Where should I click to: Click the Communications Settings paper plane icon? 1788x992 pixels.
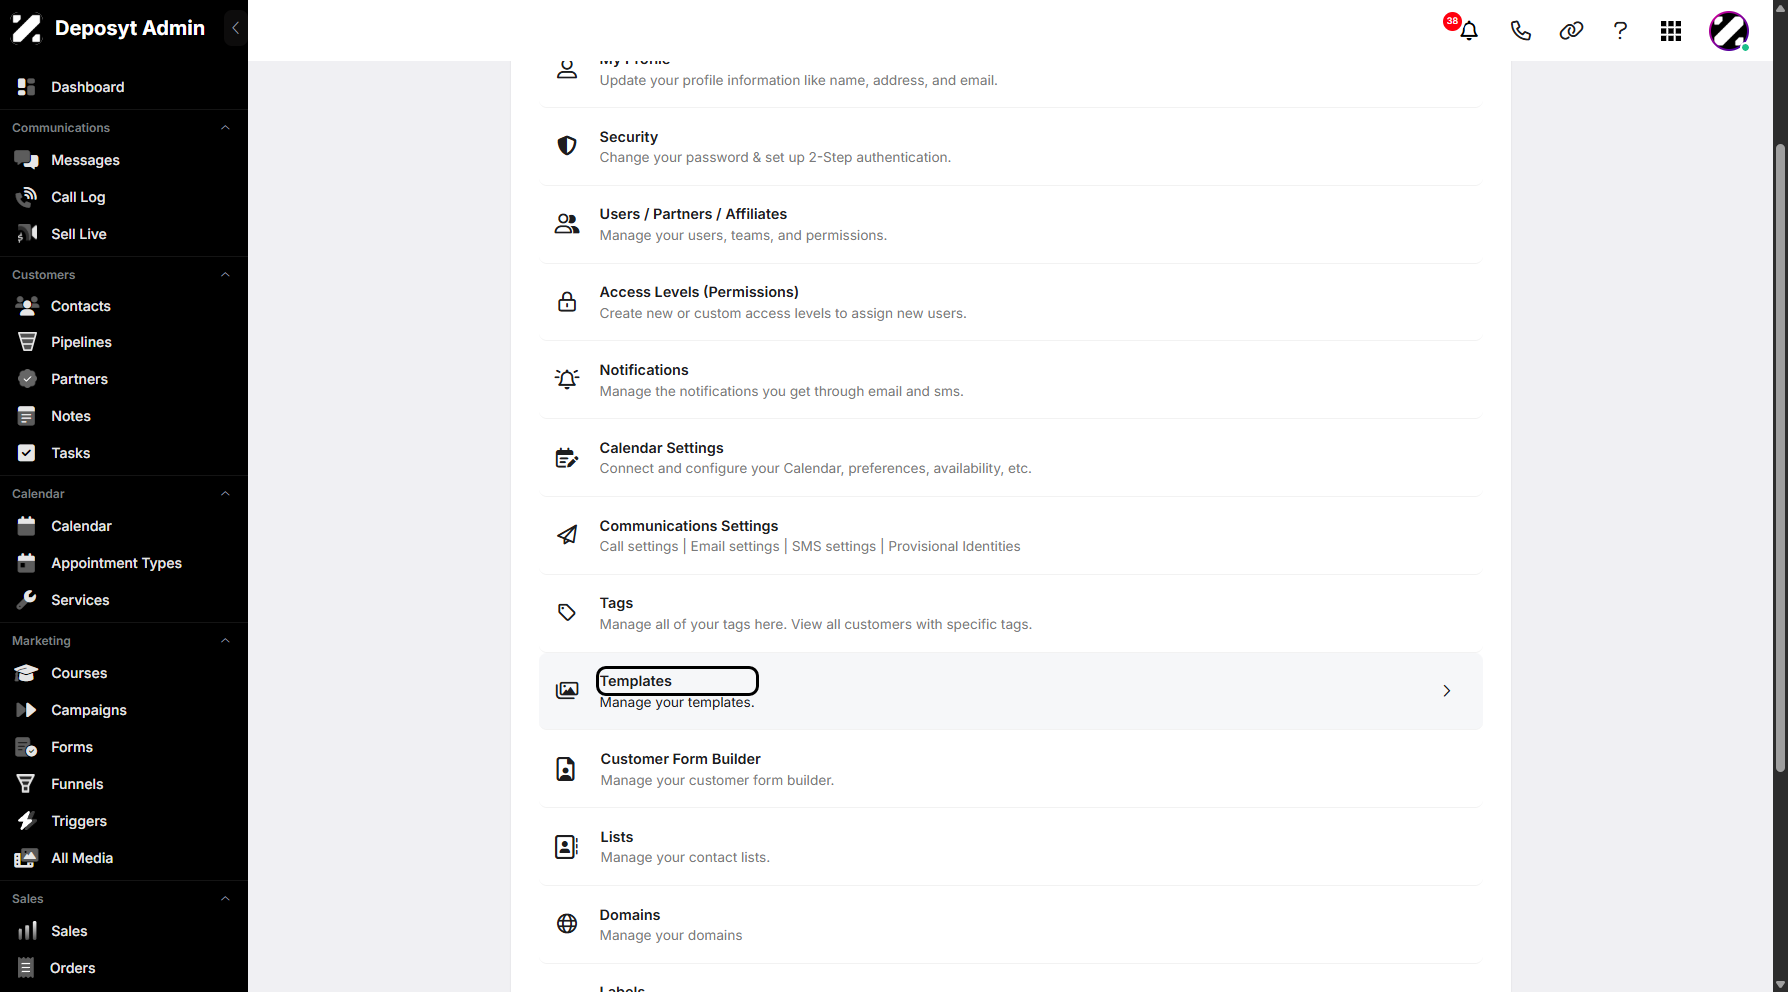pyautogui.click(x=567, y=535)
